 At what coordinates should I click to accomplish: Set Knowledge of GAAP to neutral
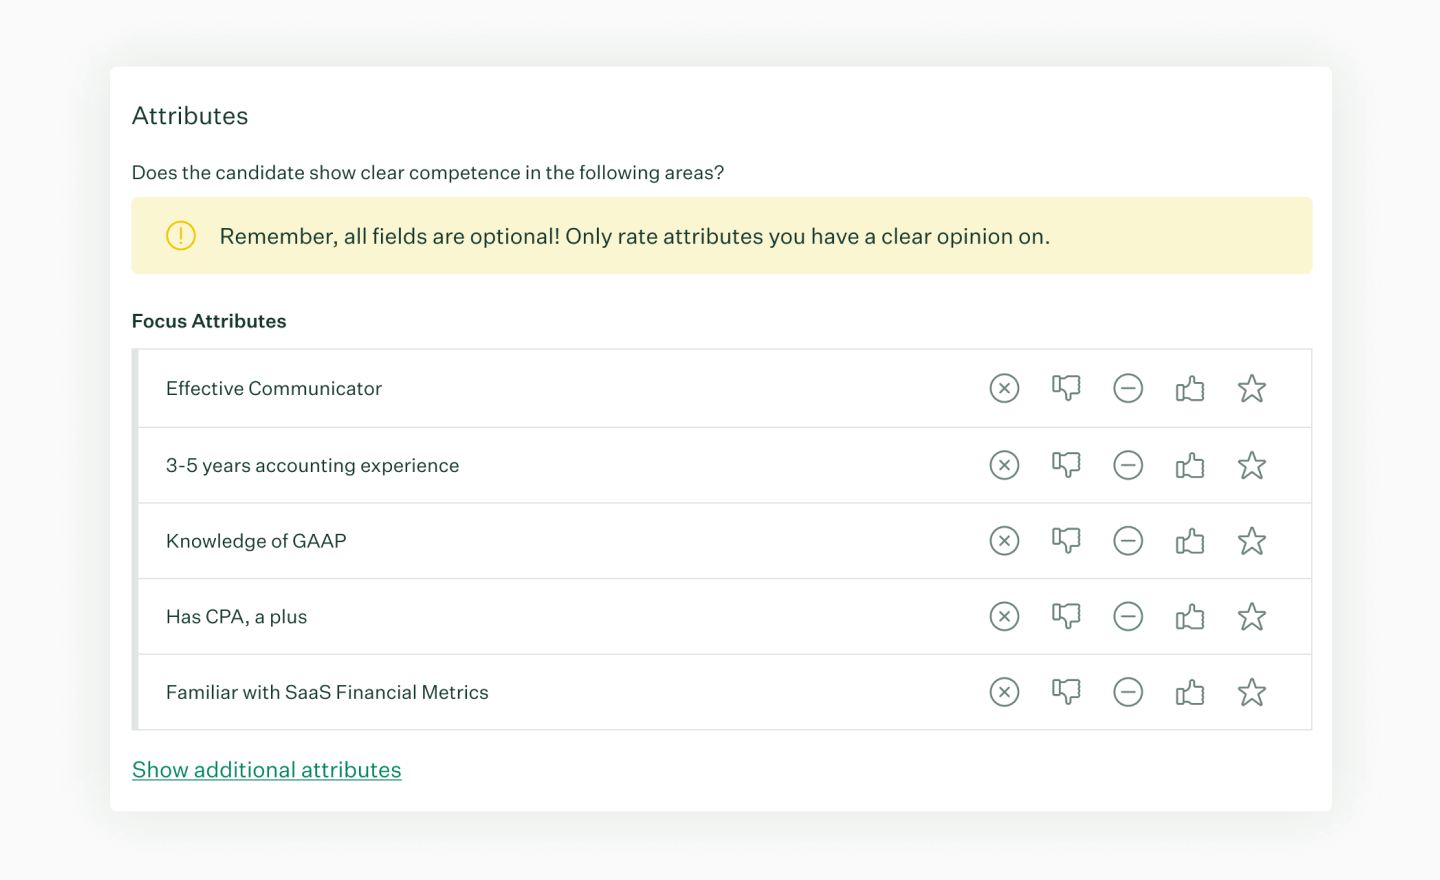[1128, 541]
